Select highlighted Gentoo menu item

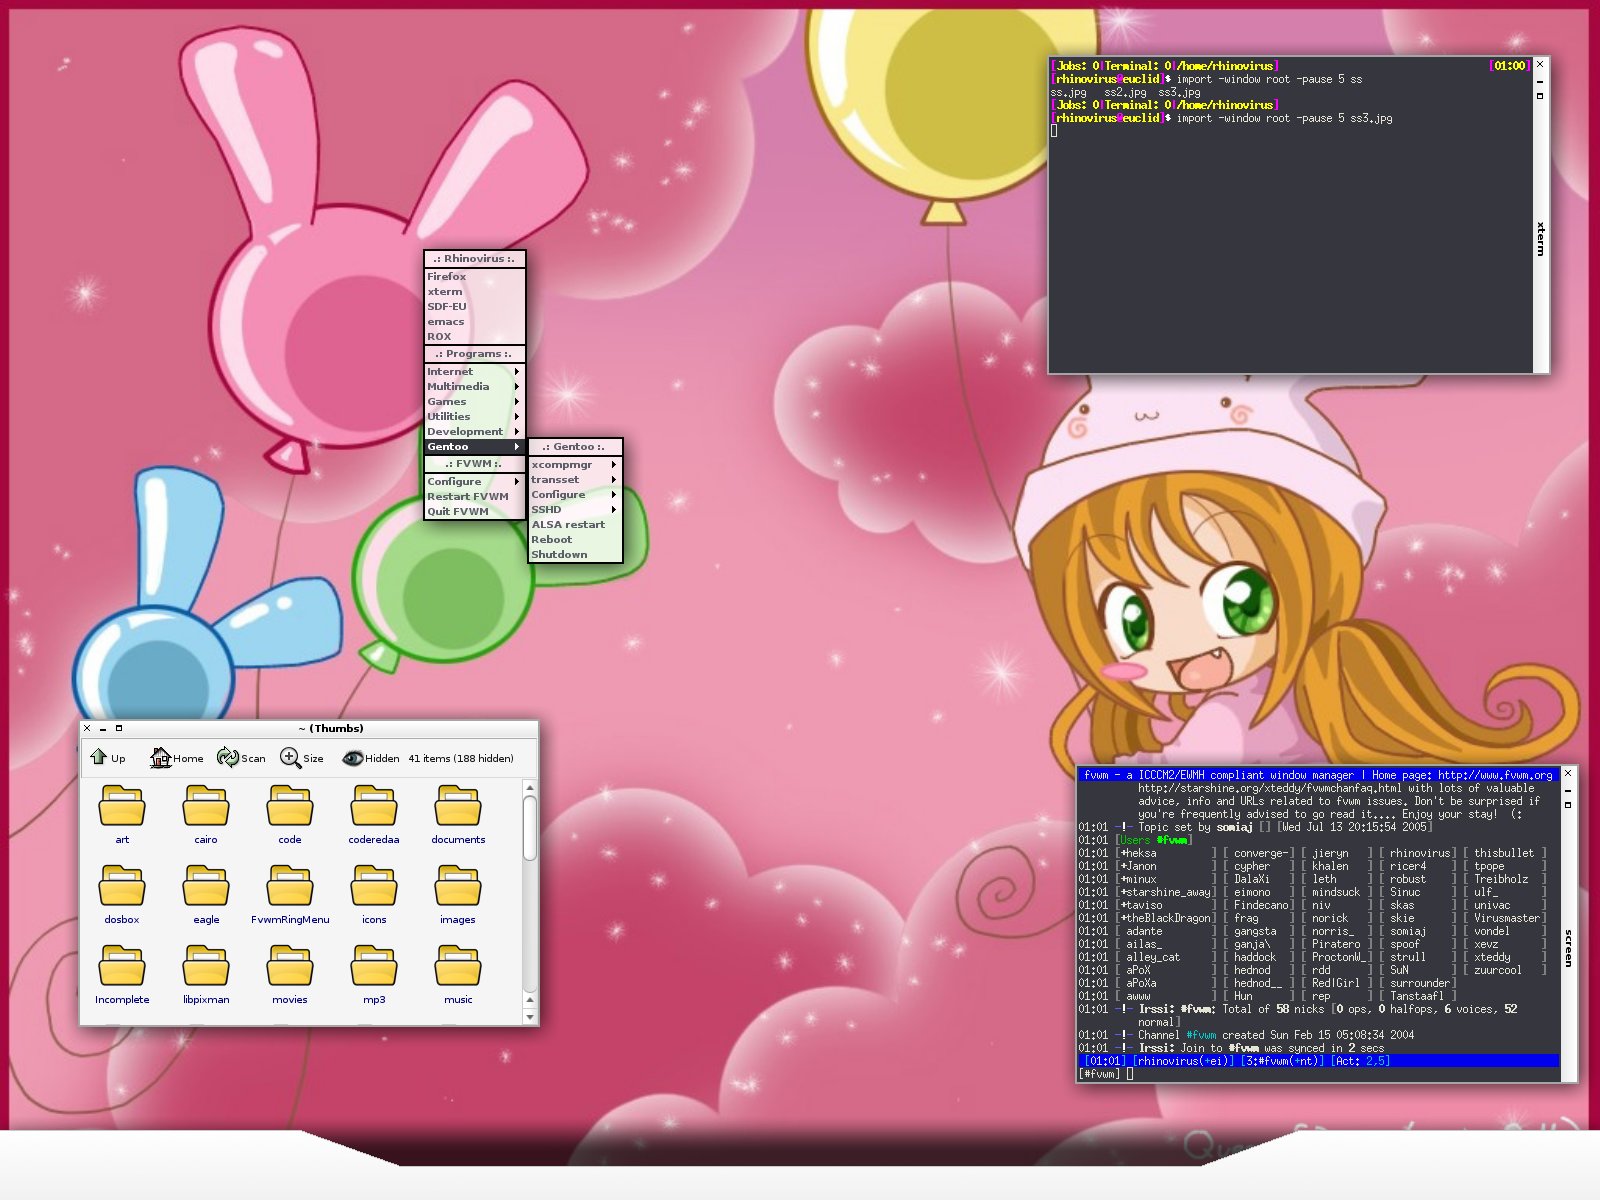click(x=475, y=446)
